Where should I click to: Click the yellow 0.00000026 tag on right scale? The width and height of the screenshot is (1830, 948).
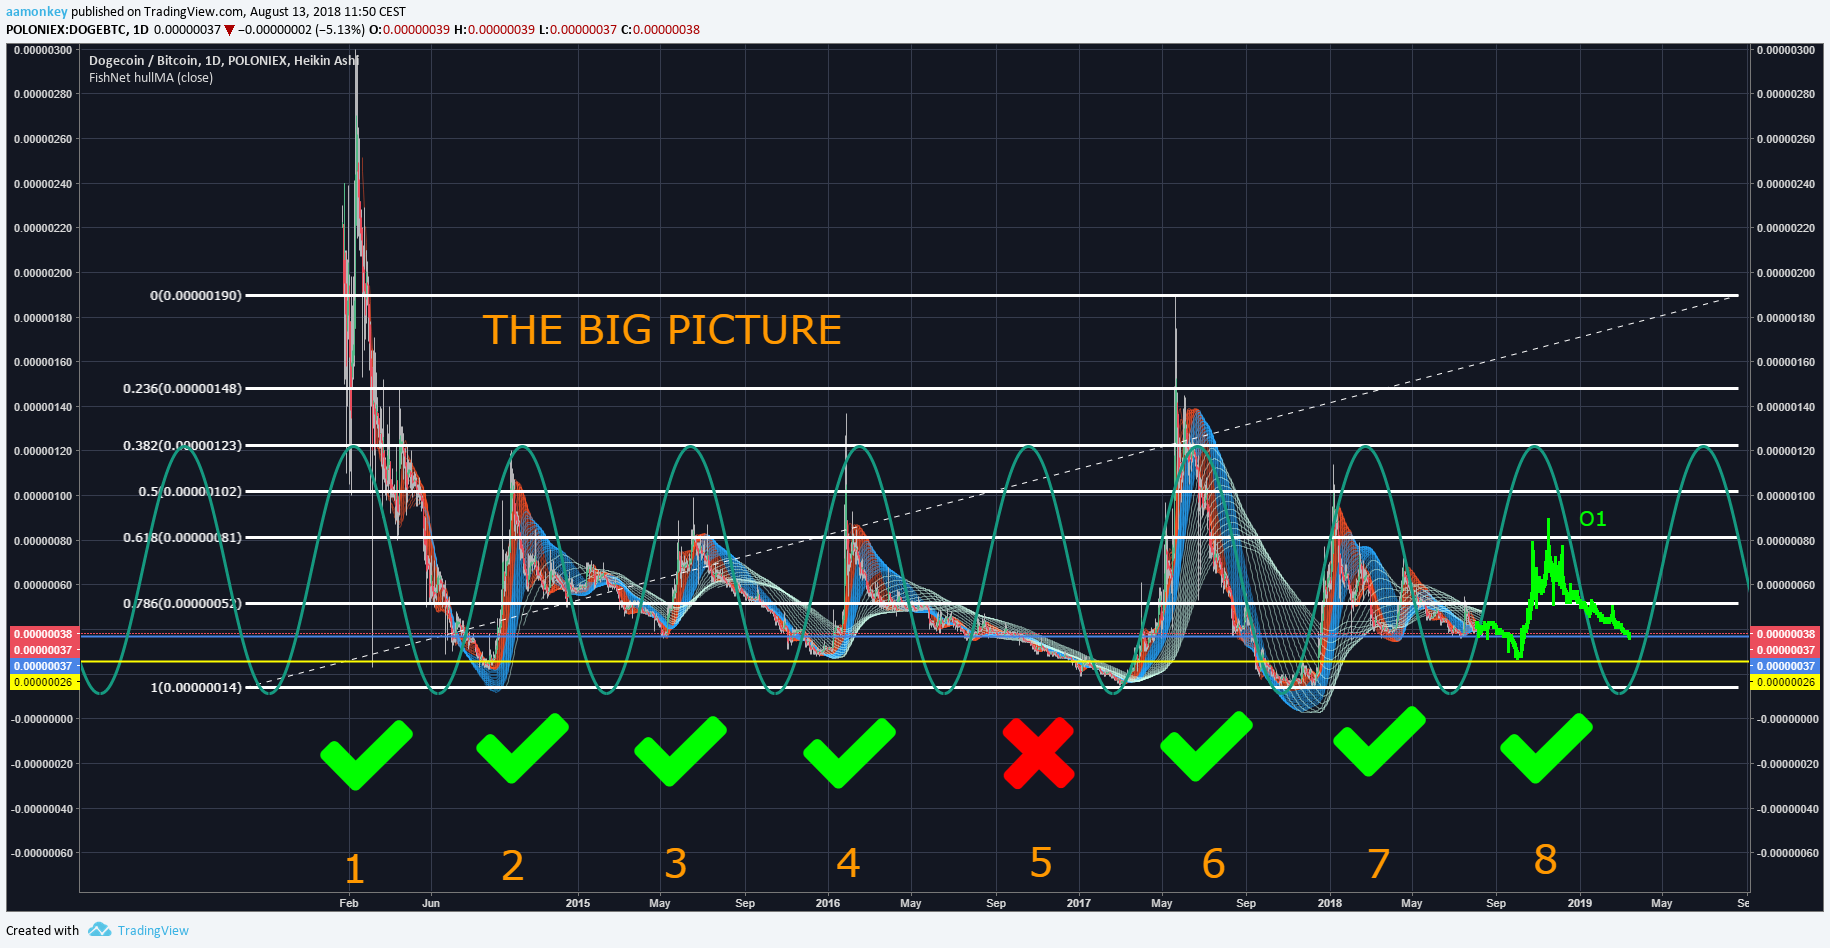pos(1785,682)
